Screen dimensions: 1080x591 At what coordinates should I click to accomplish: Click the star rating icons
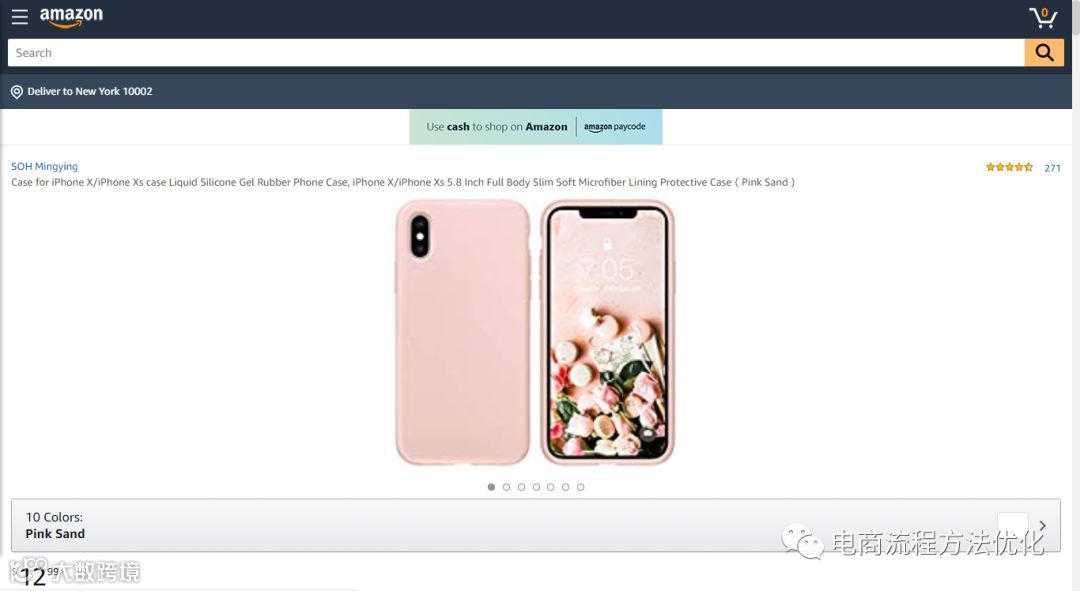click(x=1009, y=167)
